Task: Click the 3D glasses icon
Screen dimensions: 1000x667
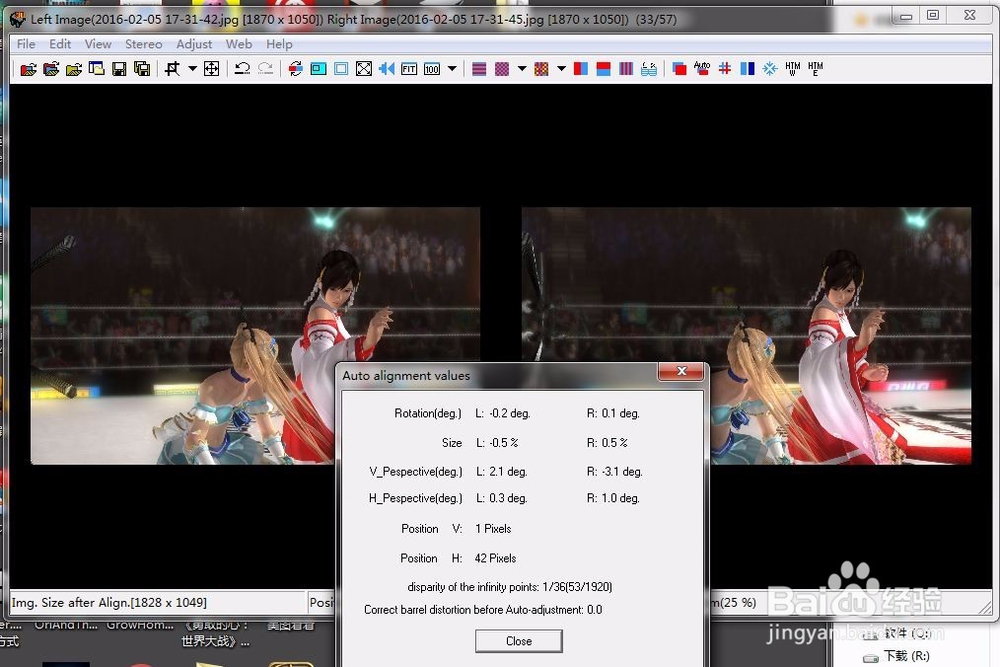Action: (649, 69)
